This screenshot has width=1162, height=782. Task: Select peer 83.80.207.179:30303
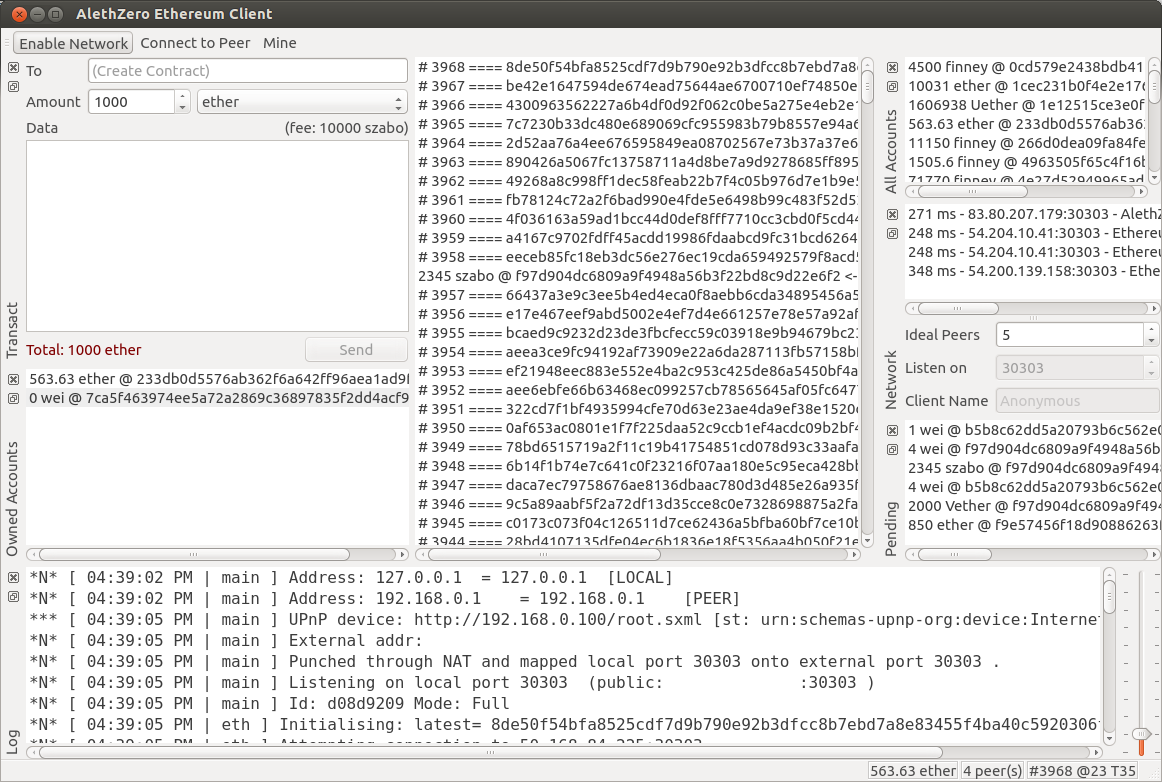(x=1033, y=213)
